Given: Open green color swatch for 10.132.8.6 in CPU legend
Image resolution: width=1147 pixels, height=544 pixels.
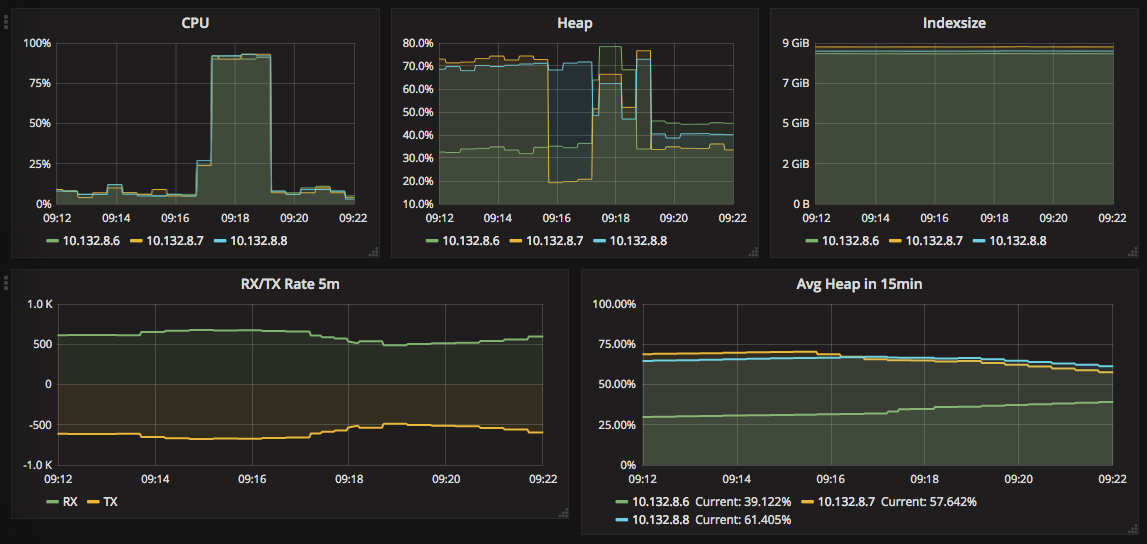Looking at the screenshot, I should point(51,241).
